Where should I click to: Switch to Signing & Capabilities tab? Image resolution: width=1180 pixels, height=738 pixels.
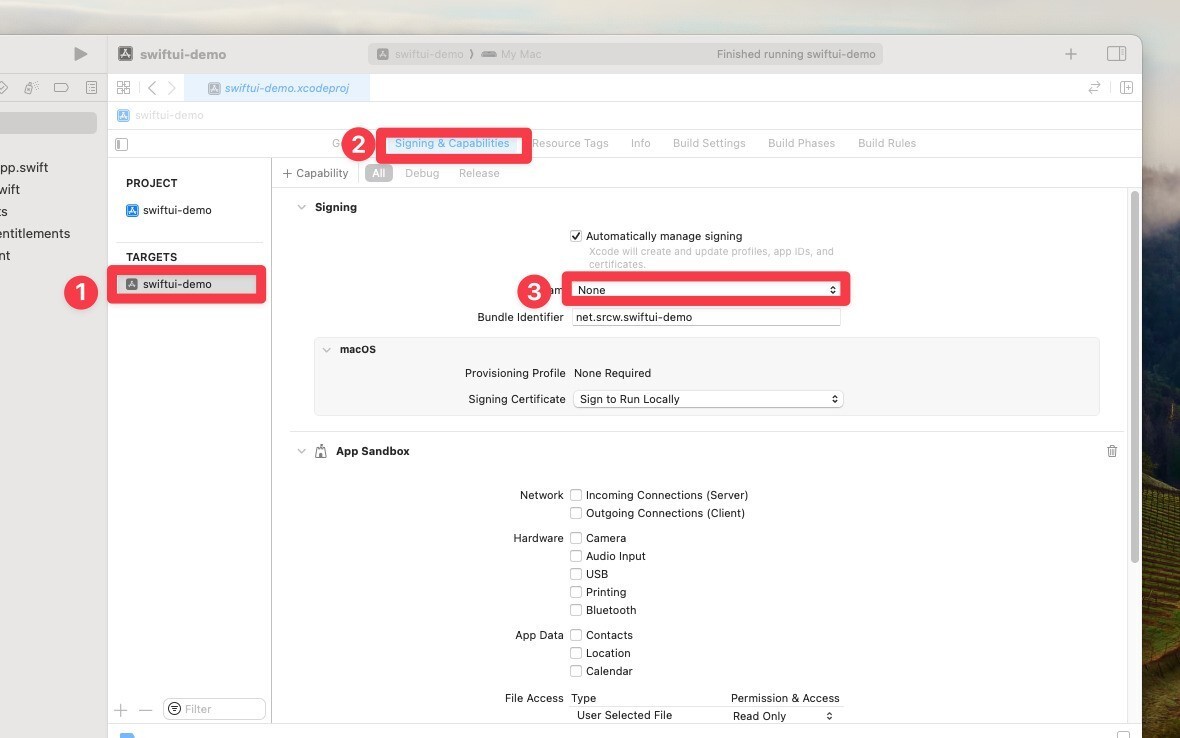(x=452, y=143)
